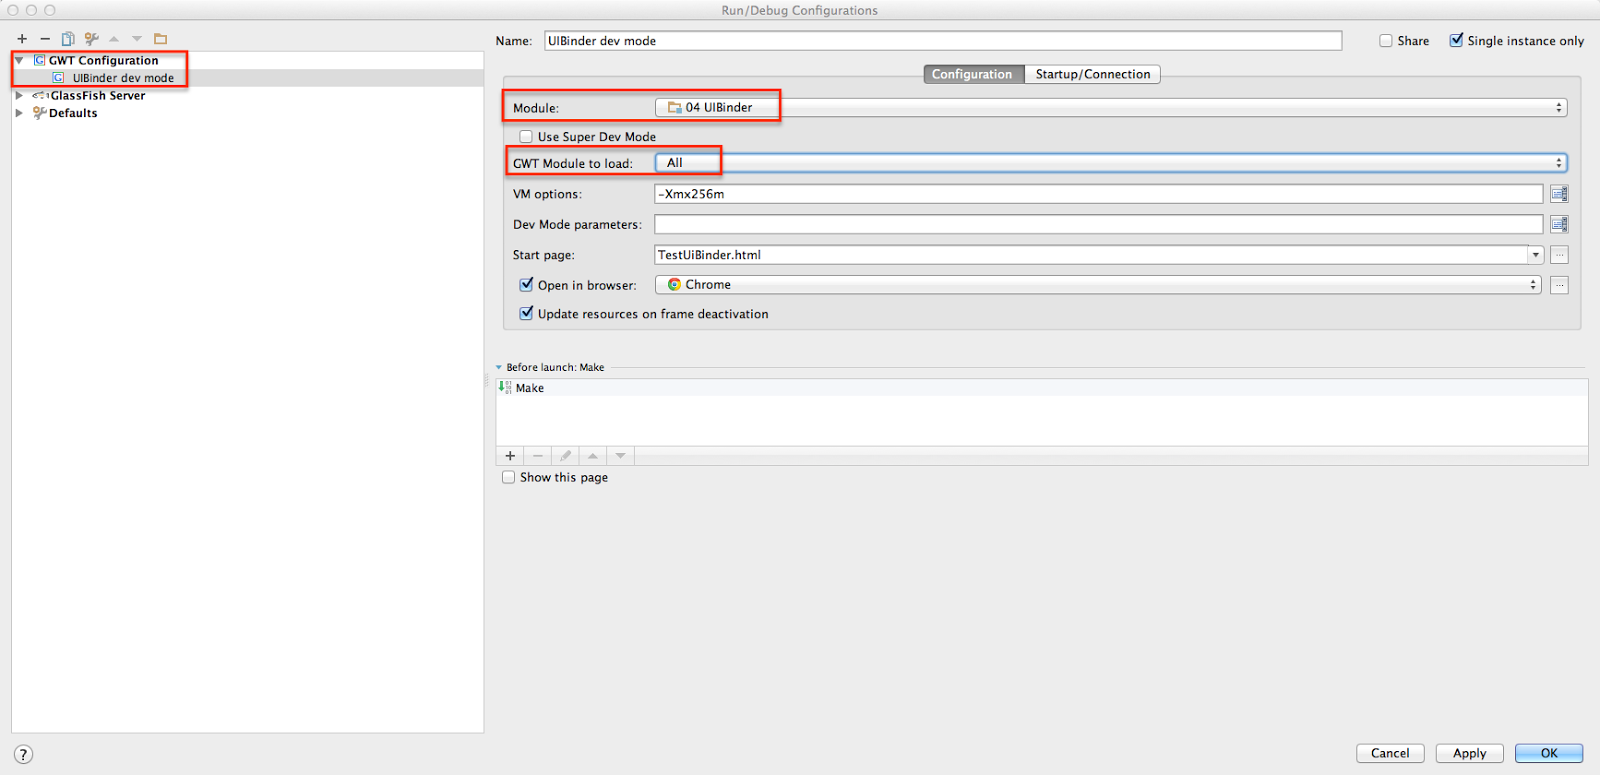
Task: Open the browser dropdown showing Chrome
Action: [x=1098, y=285]
